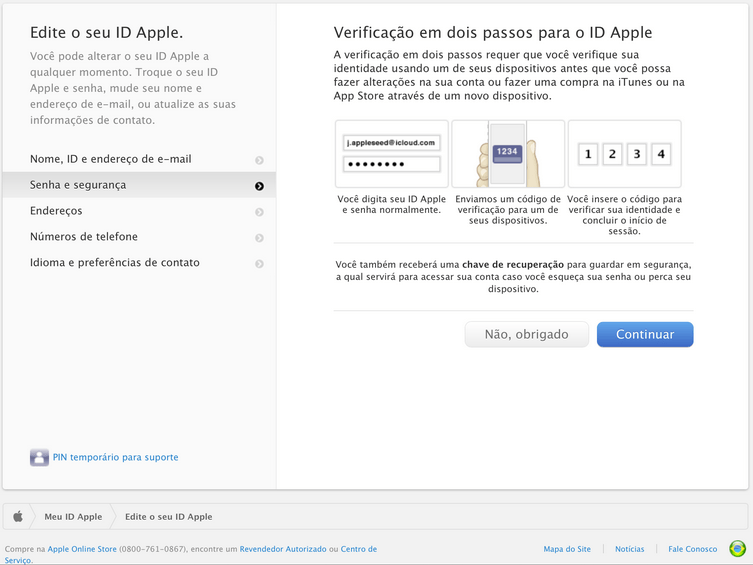
Task: Click the bold chave de recuperação text
Action: pos(513,264)
